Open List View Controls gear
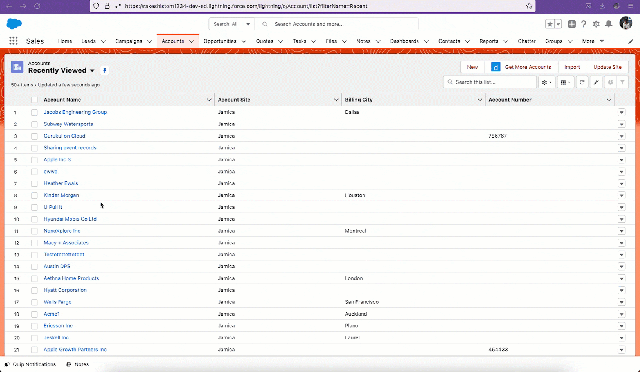The image size is (640, 372). coord(547,82)
